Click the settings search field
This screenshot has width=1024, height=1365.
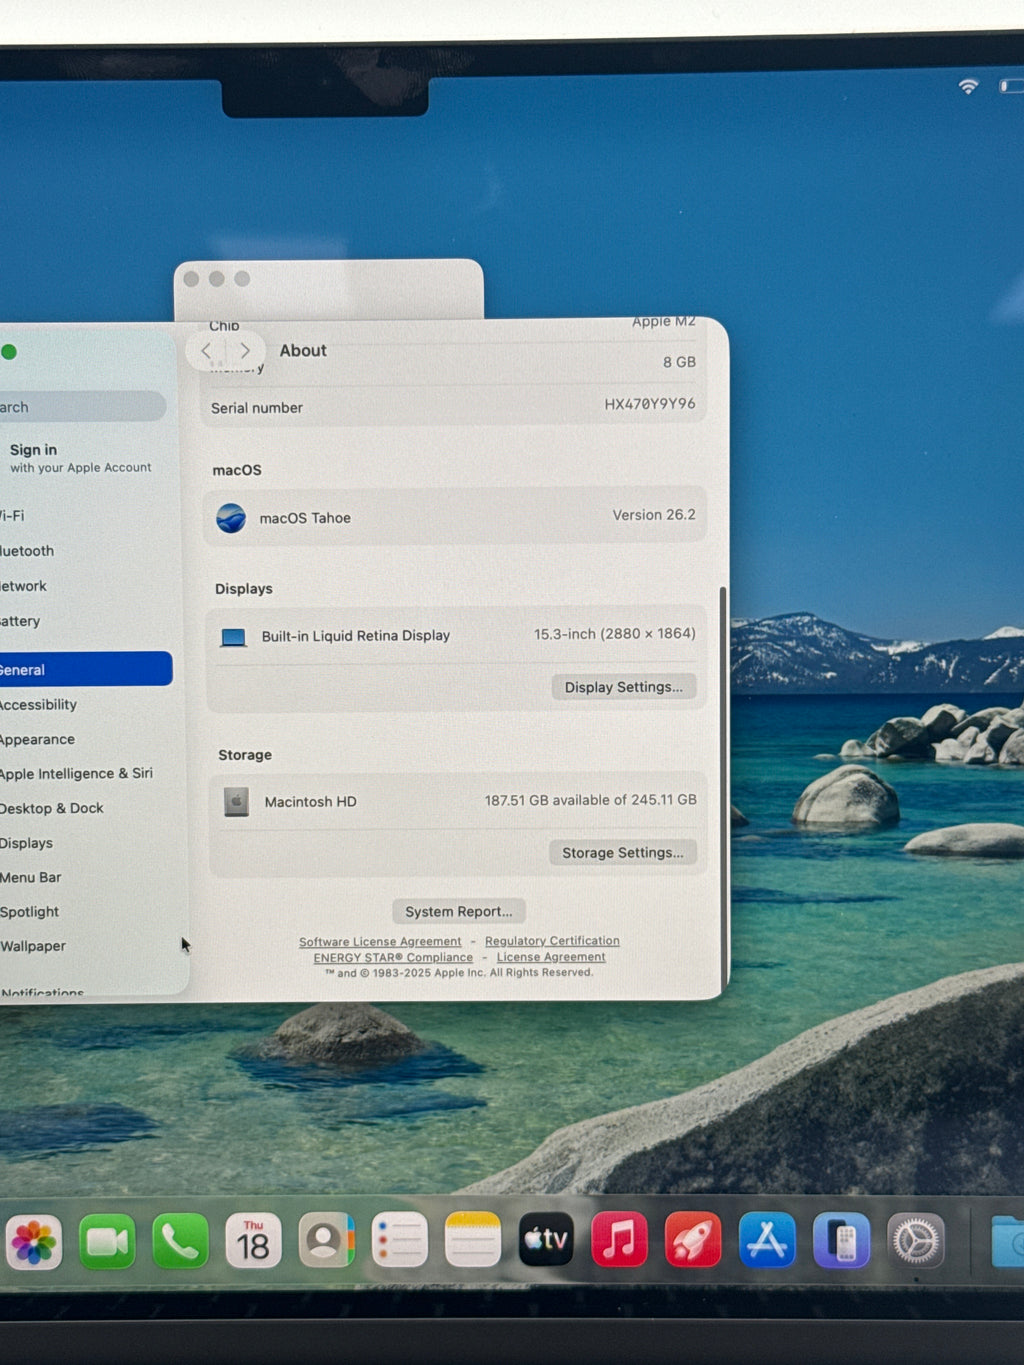tap(82, 406)
